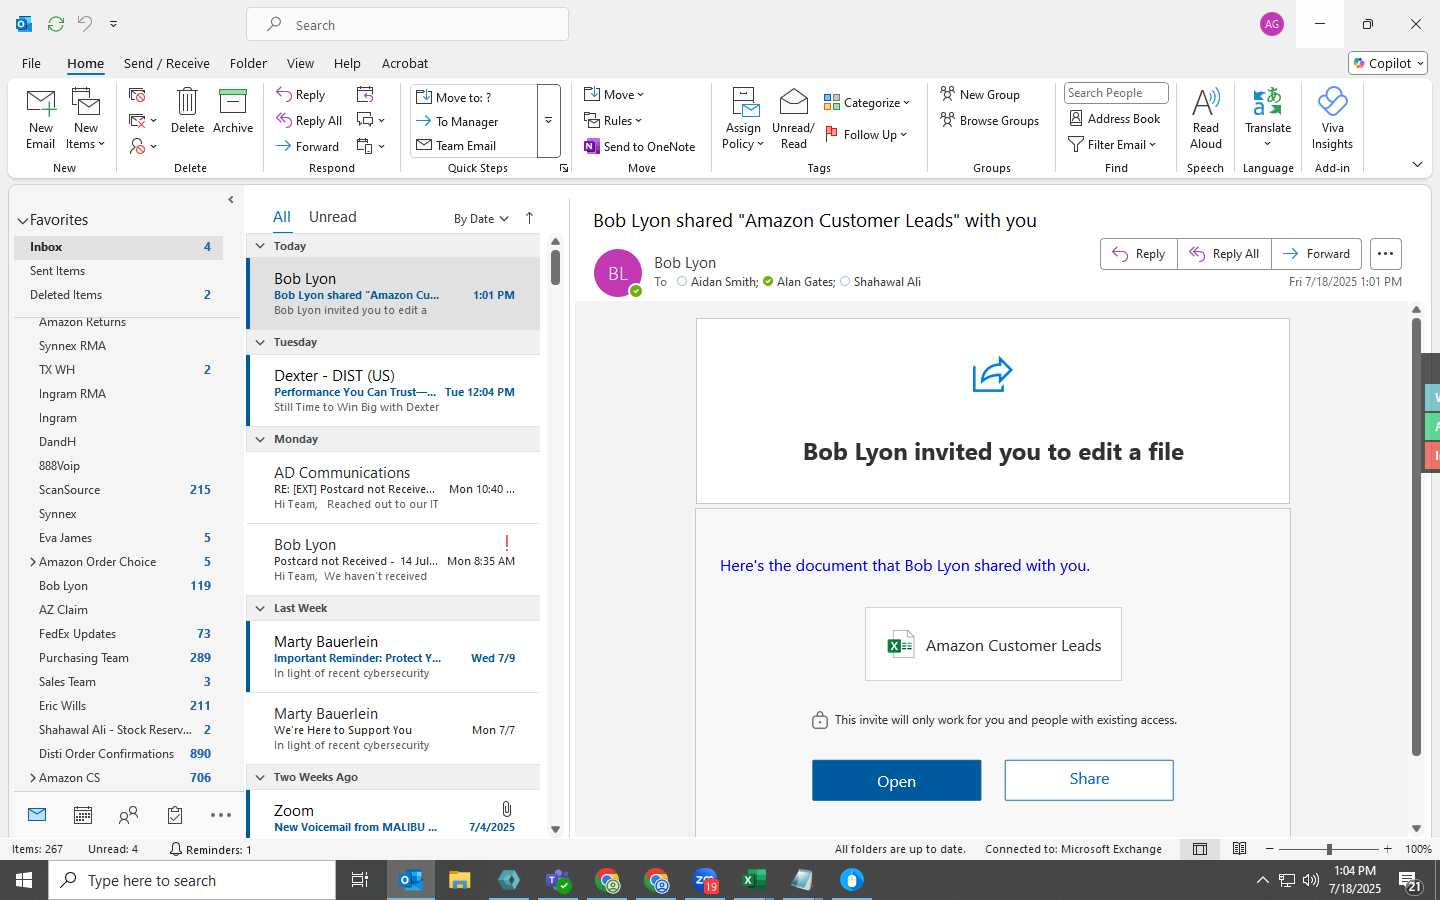Open the By Date sort dropdown
1440x900 pixels.
coord(481,218)
